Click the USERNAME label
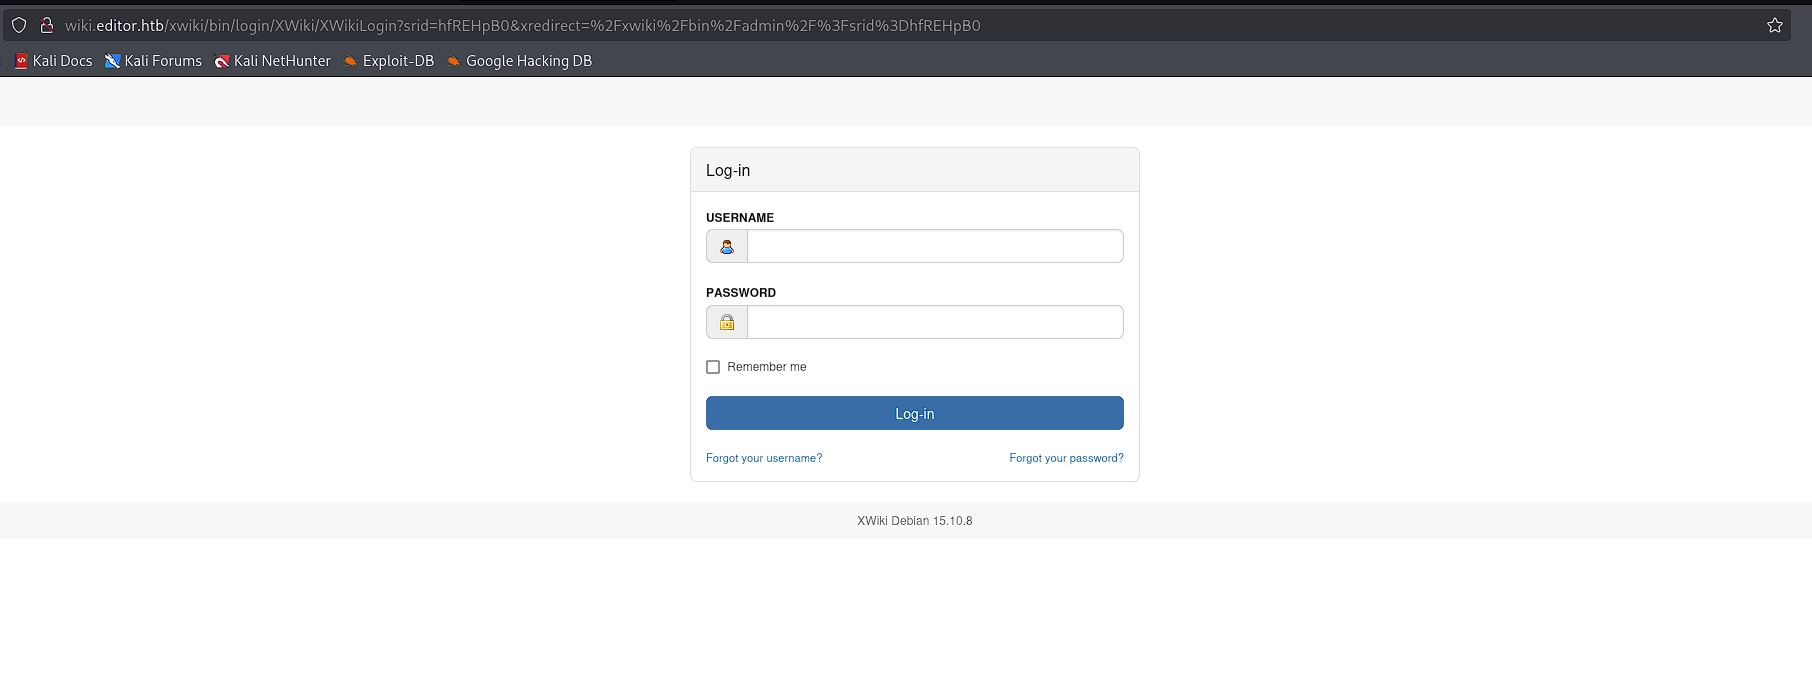Viewport: 1812px width, 674px height. 740,217
